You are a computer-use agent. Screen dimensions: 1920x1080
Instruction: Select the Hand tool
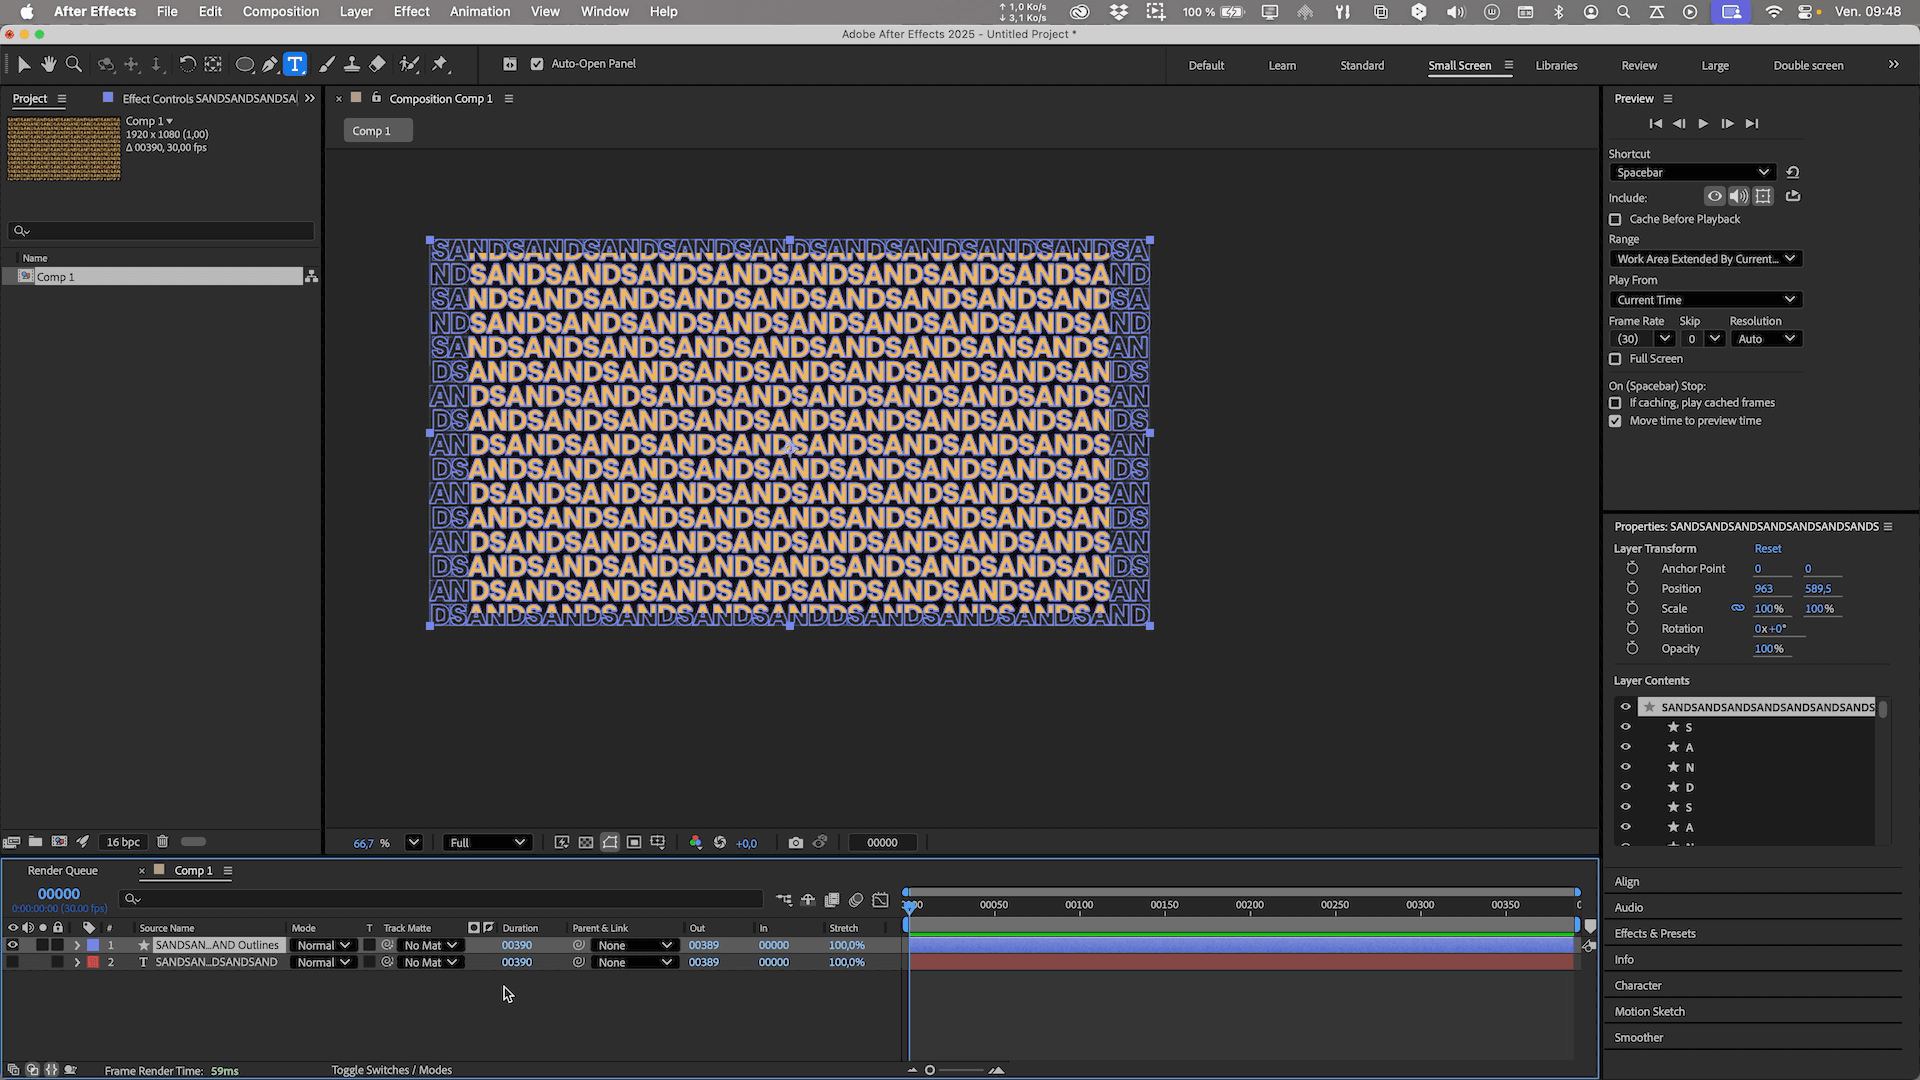(x=48, y=64)
